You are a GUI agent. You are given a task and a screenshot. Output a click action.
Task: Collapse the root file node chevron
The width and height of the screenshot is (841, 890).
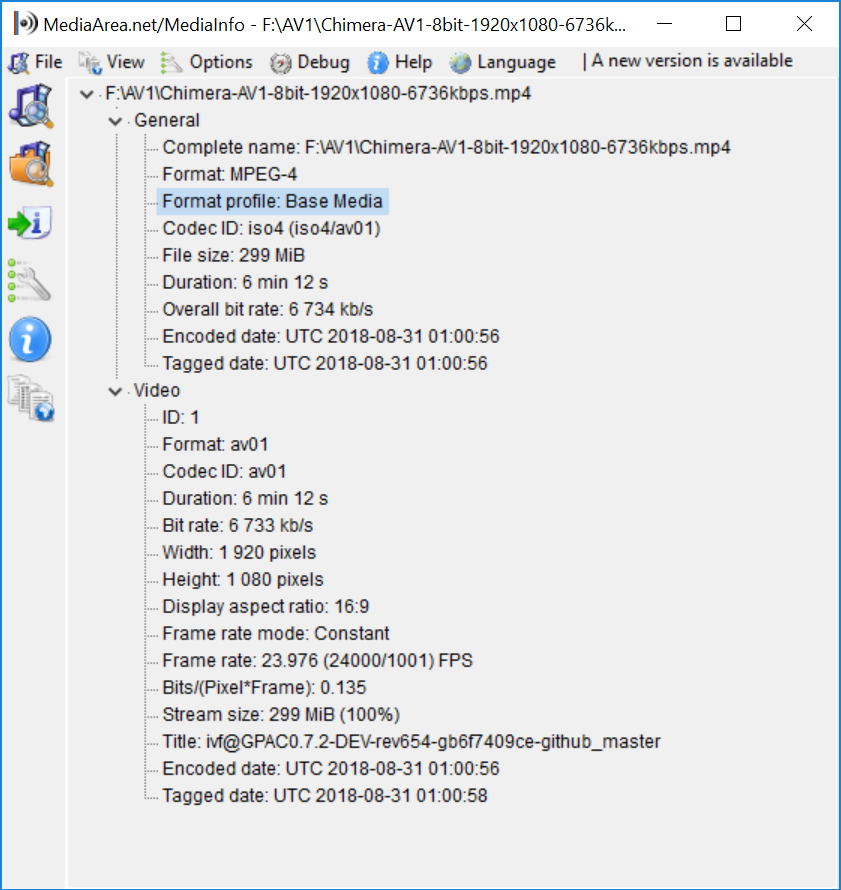click(x=87, y=94)
